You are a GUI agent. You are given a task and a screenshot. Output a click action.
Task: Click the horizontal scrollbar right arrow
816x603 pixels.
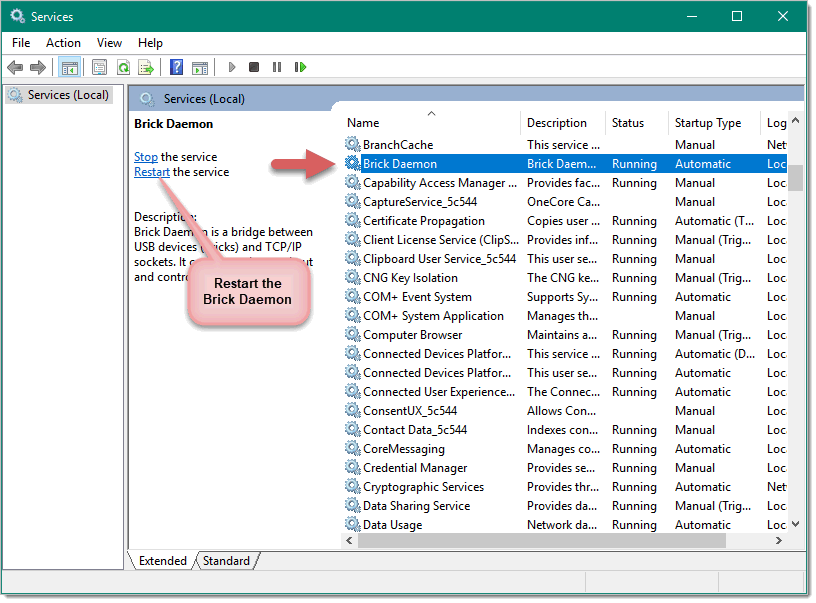(779, 541)
